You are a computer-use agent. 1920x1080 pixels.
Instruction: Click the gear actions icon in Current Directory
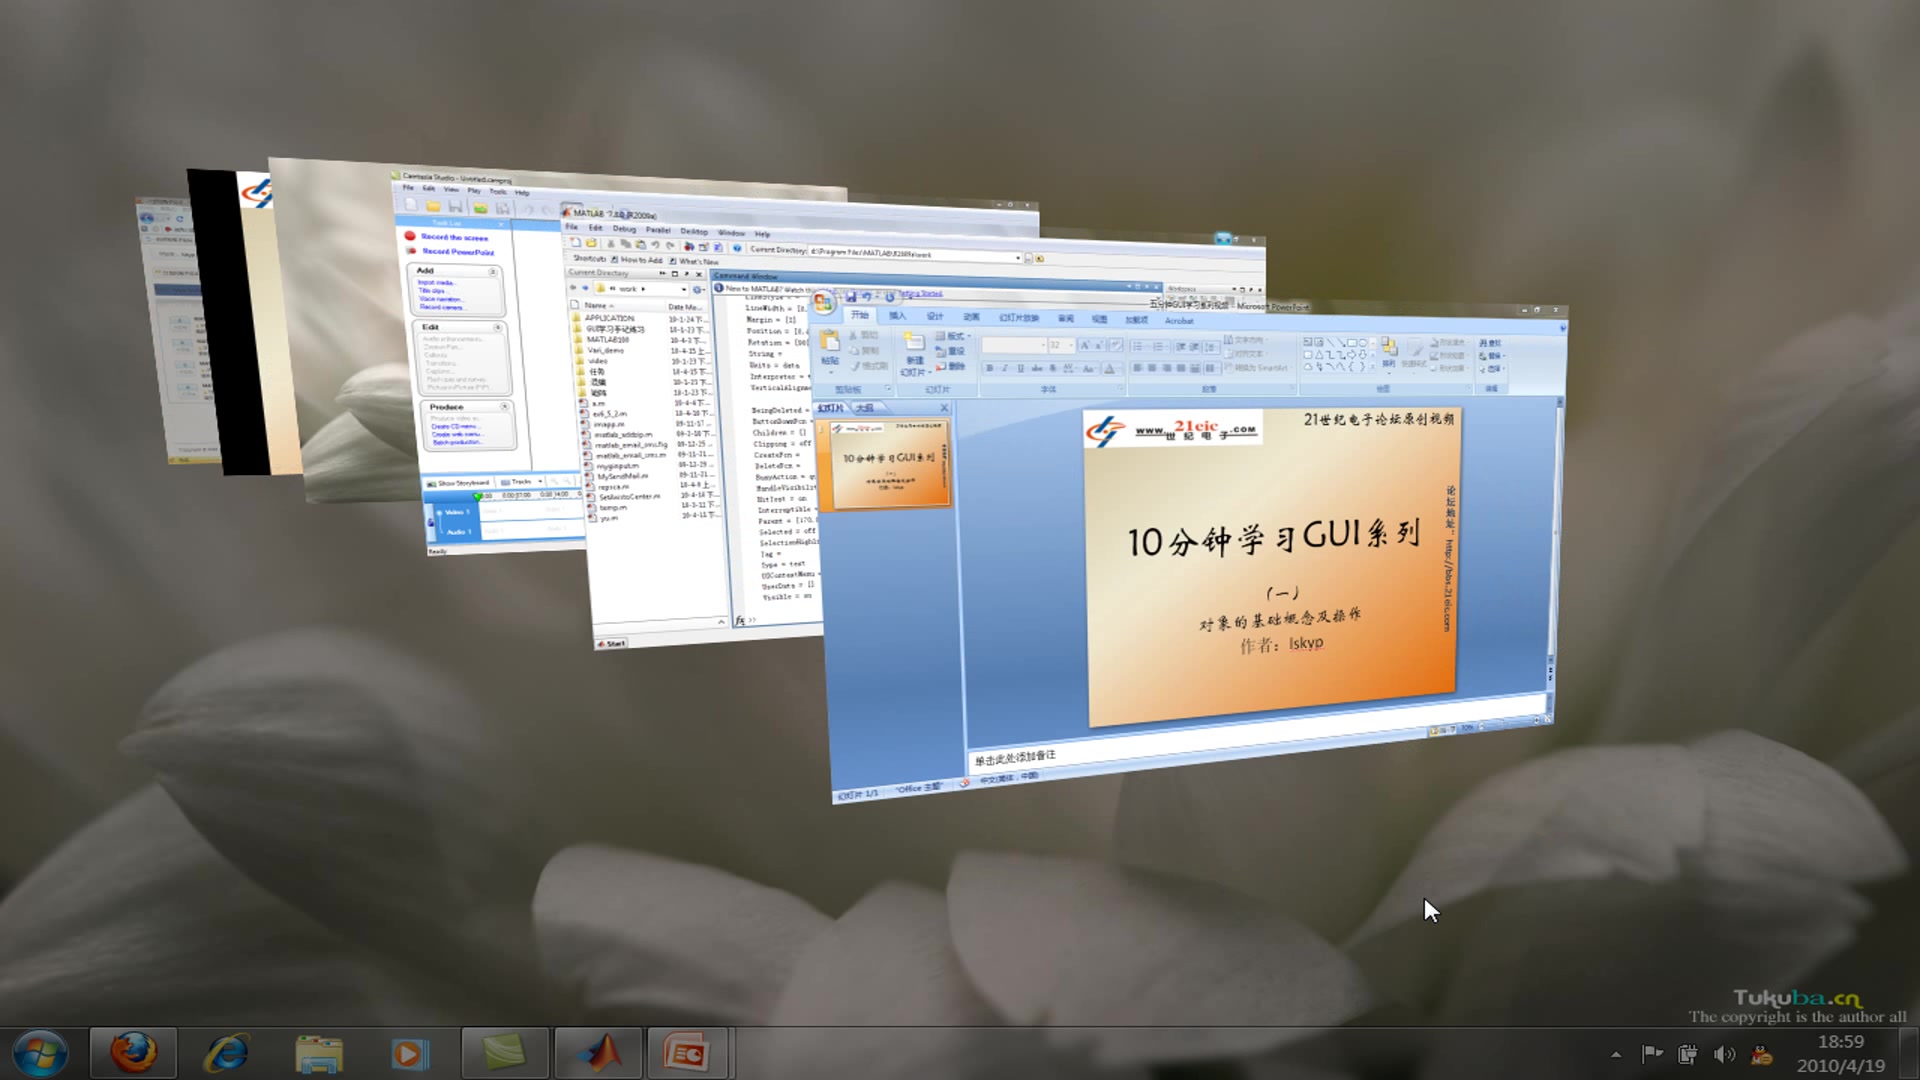[697, 290]
